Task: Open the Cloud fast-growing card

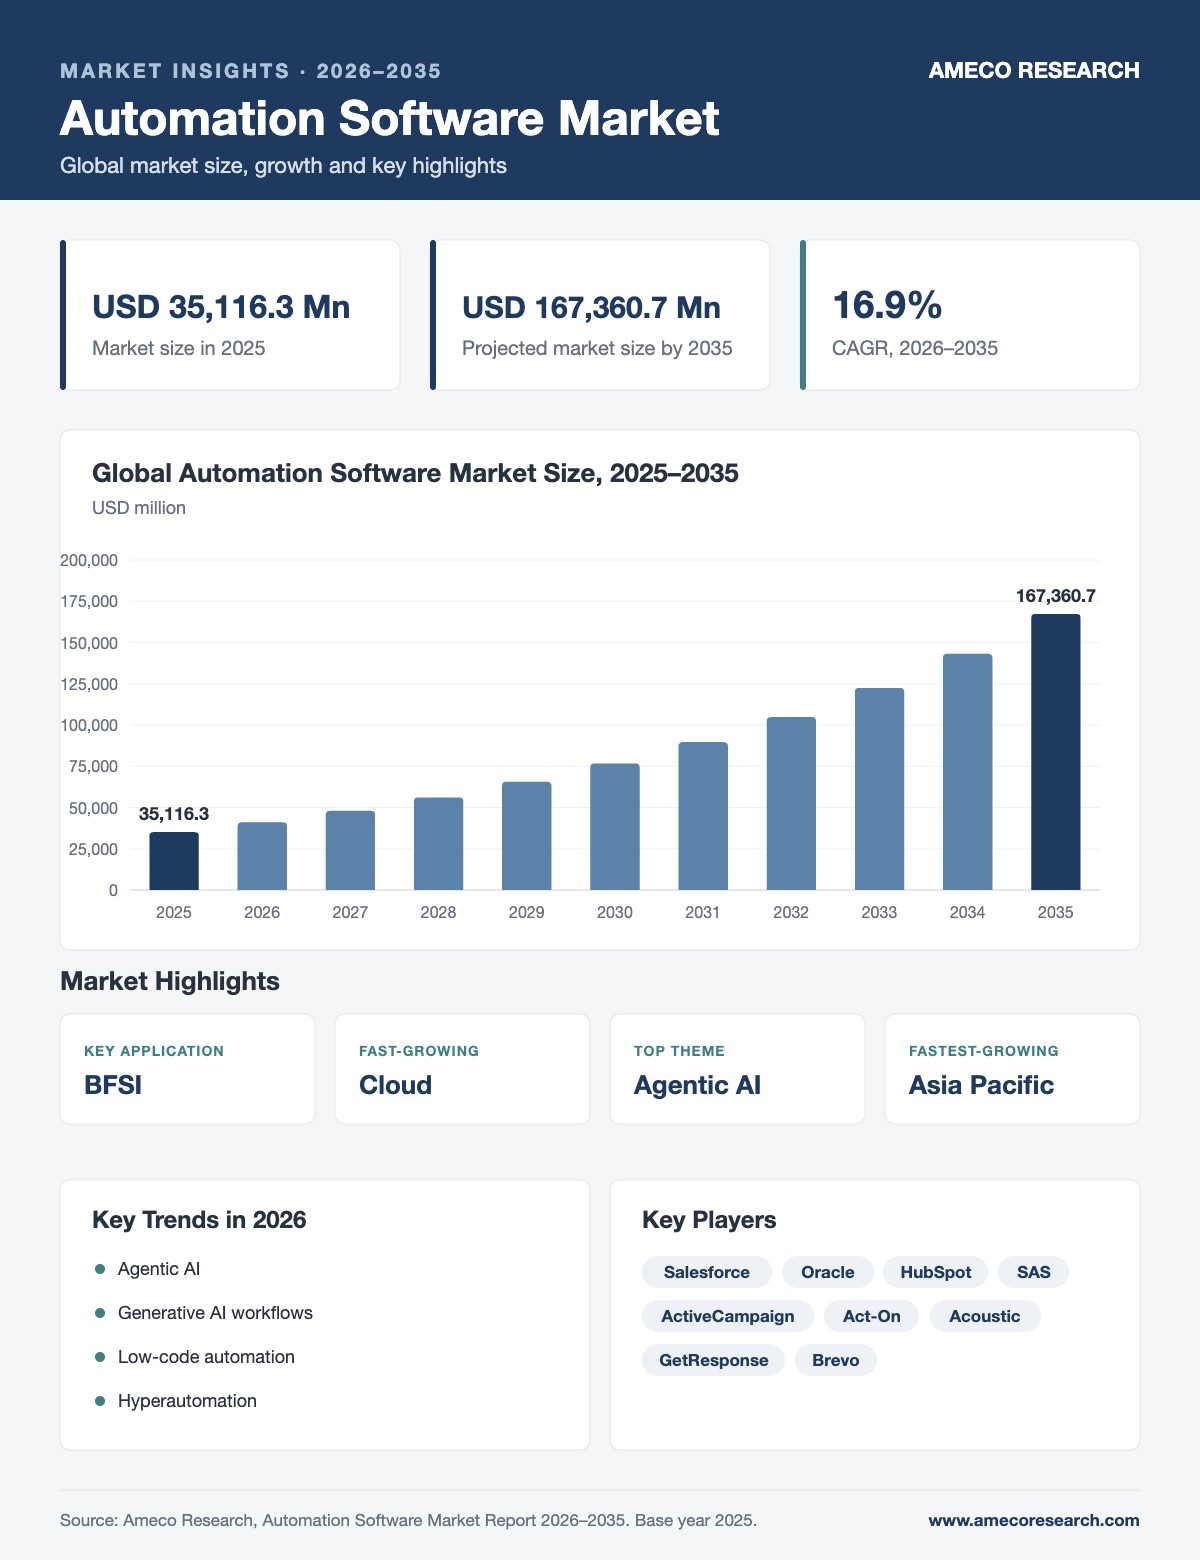Action: tap(462, 1069)
